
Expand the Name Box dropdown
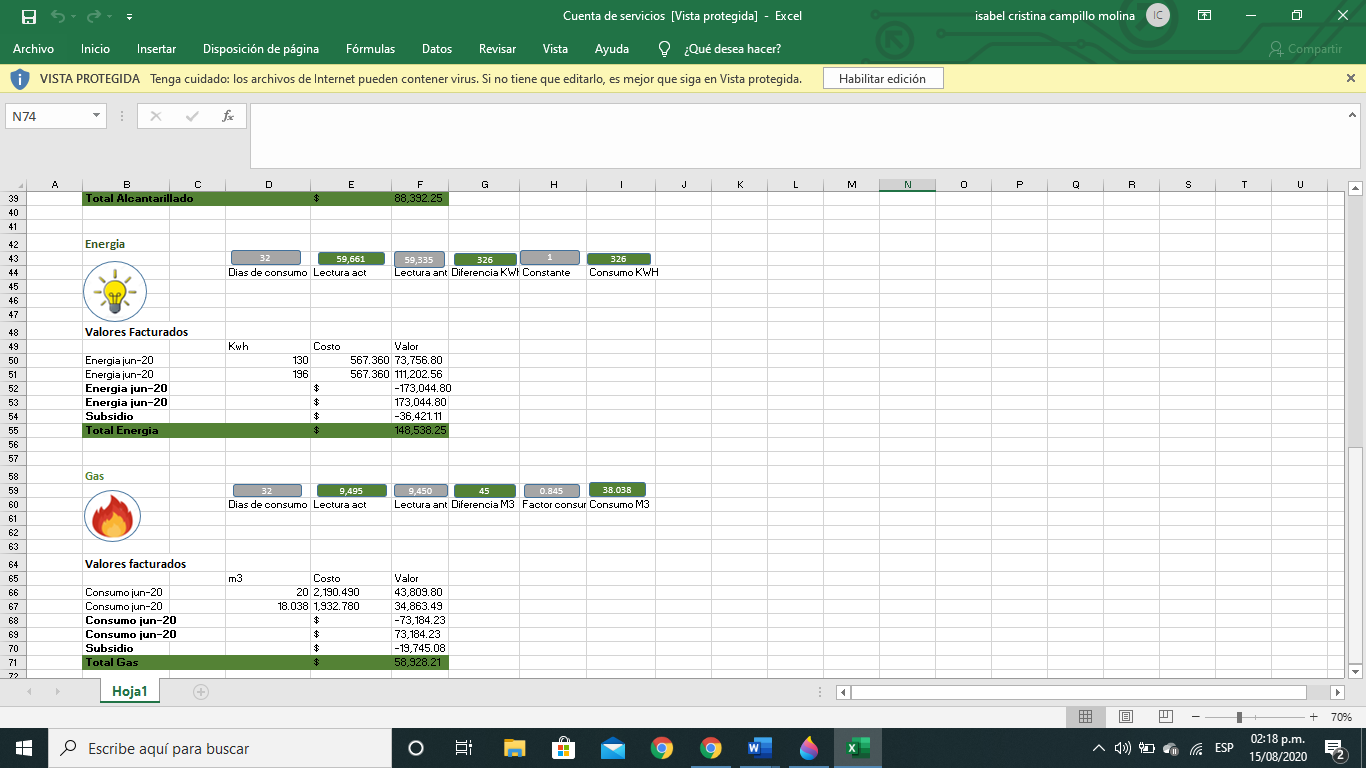coord(97,116)
